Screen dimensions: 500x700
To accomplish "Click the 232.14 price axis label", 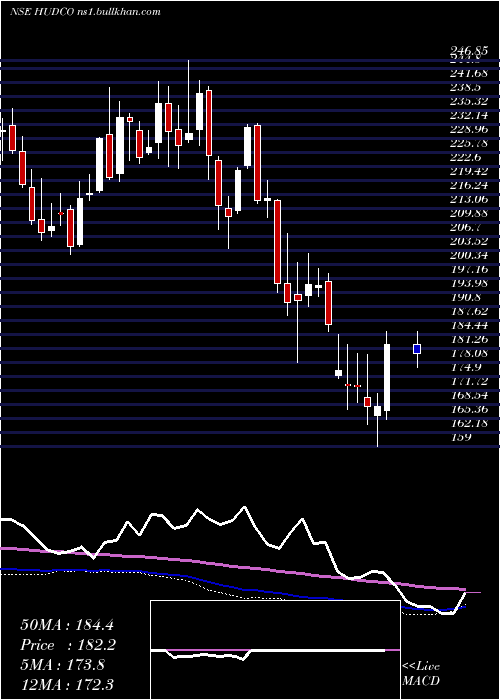I will click(469, 115).
